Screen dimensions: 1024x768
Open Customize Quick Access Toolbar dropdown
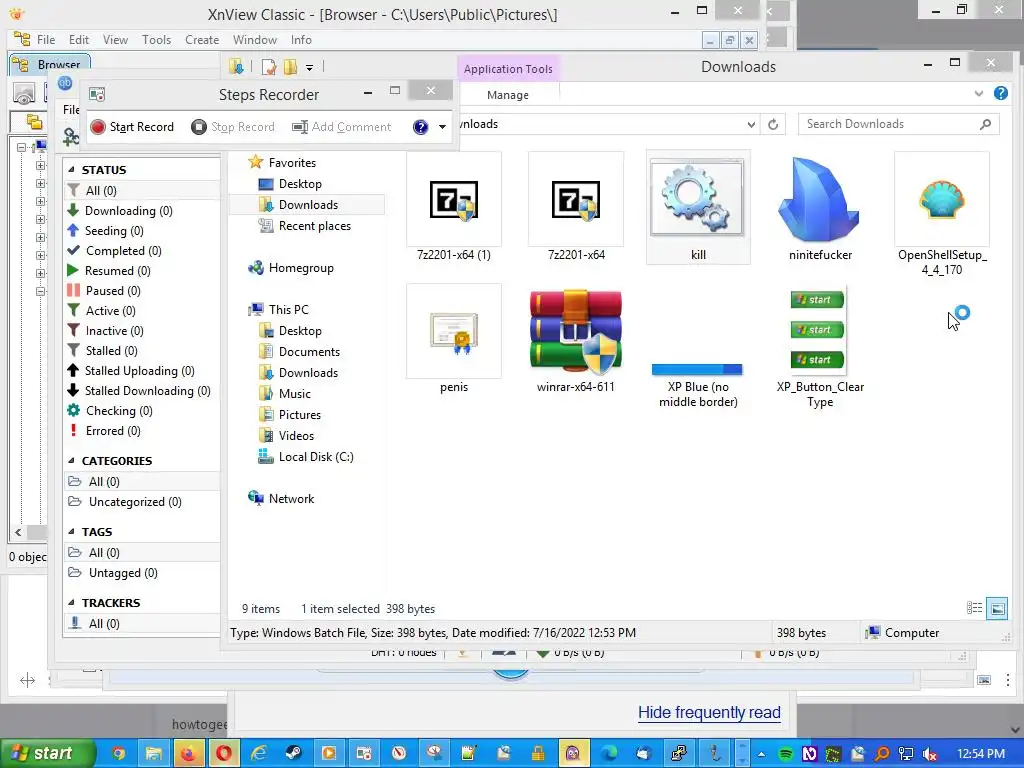(x=310, y=67)
